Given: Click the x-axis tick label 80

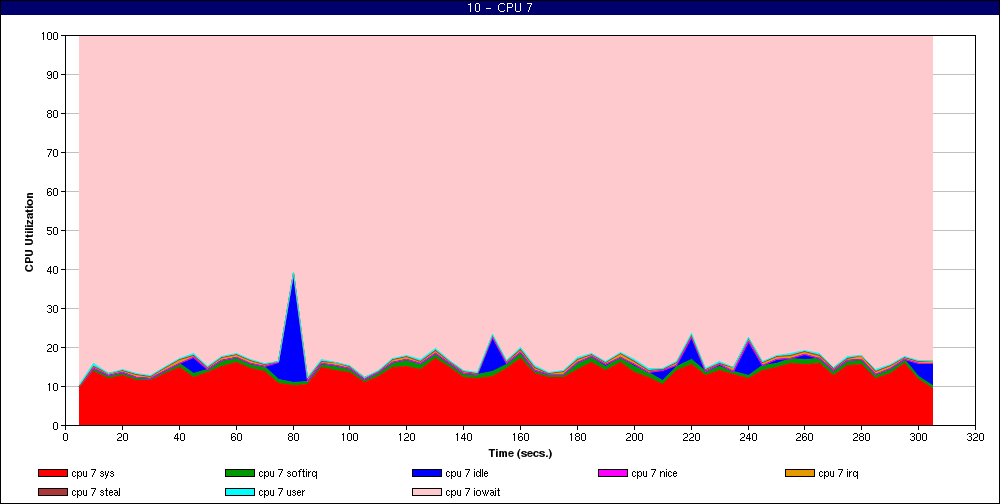Looking at the screenshot, I should coord(293,438).
